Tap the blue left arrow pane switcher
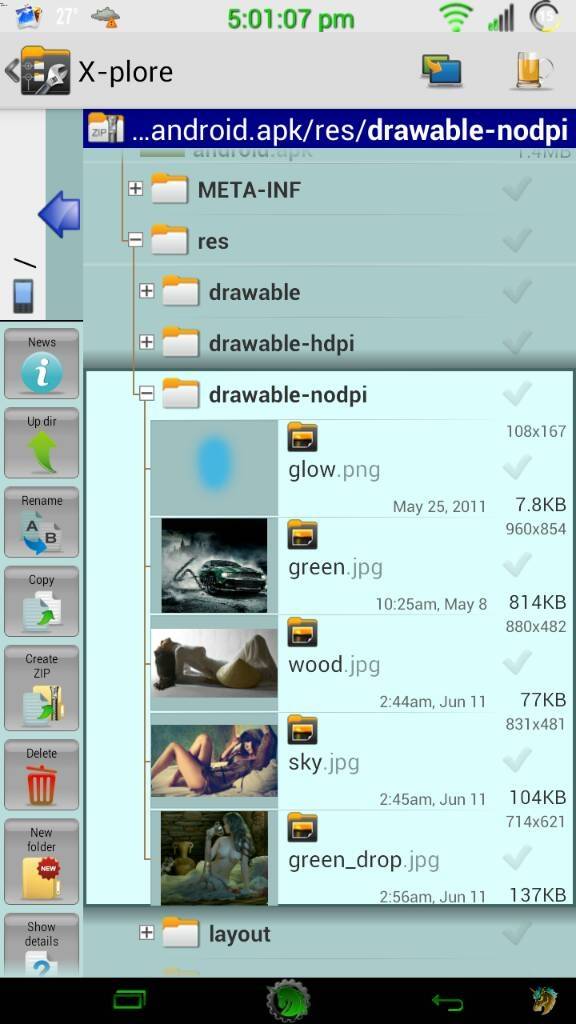Viewport: 576px width, 1024px height. (59, 214)
